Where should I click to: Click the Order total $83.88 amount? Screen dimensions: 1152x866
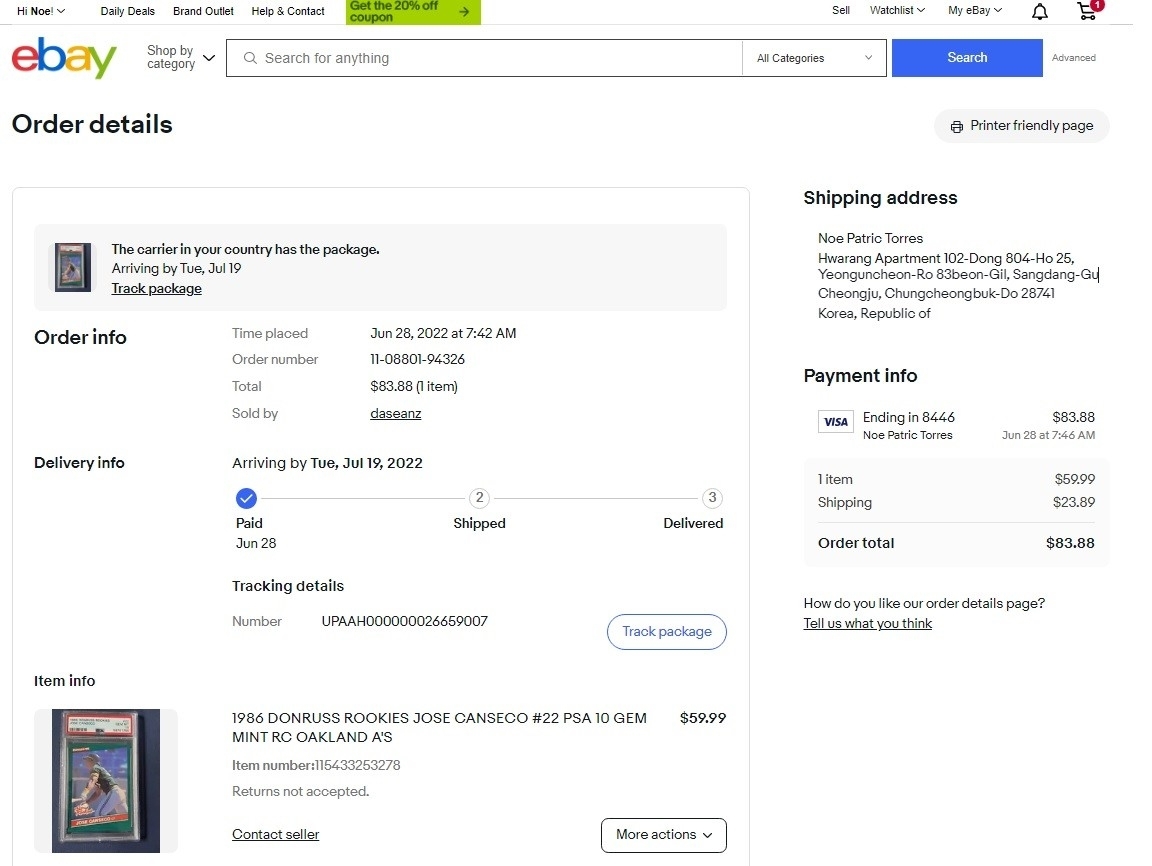1070,543
